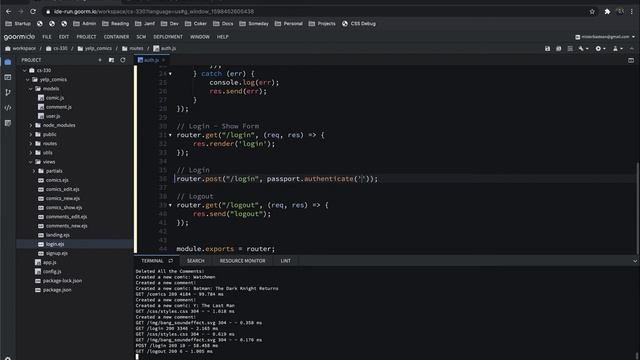
Task: Click the save file icon in the toolbar
Action: click(x=547, y=49)
